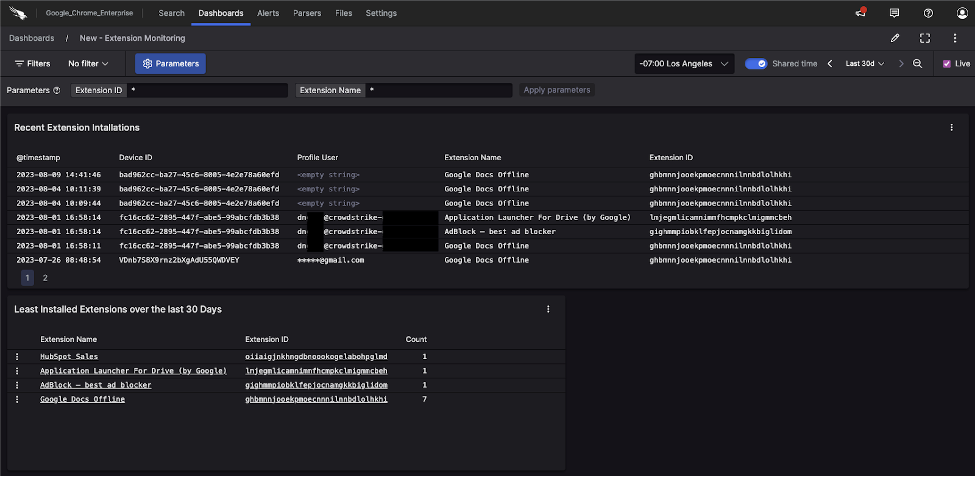Open AdBlock — best ad blocker link in lower table

point(95,385)
